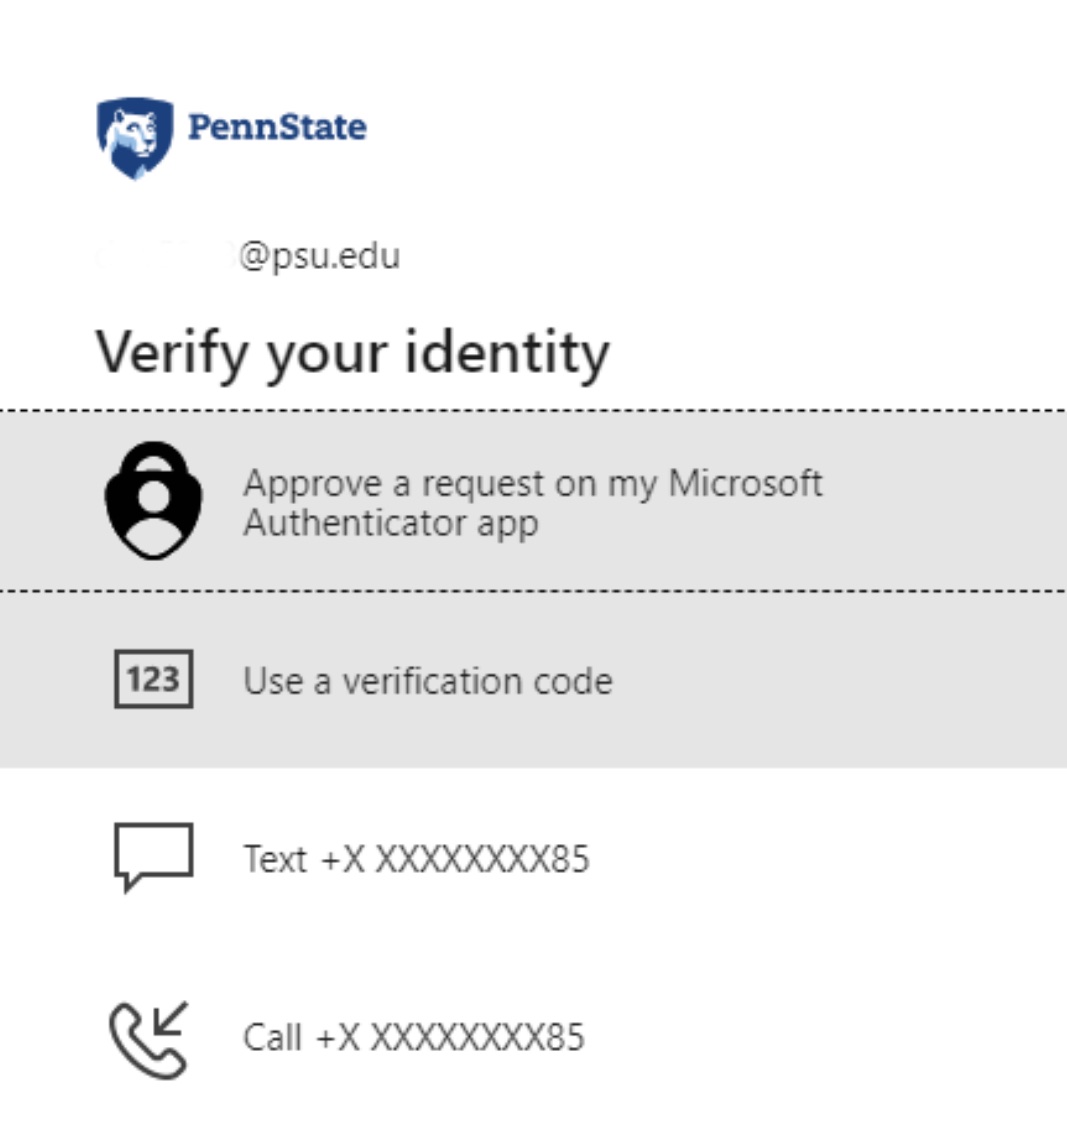Click the Penn State lion shield logo
Screen dimensions: 1067x1126
[134, 137]
